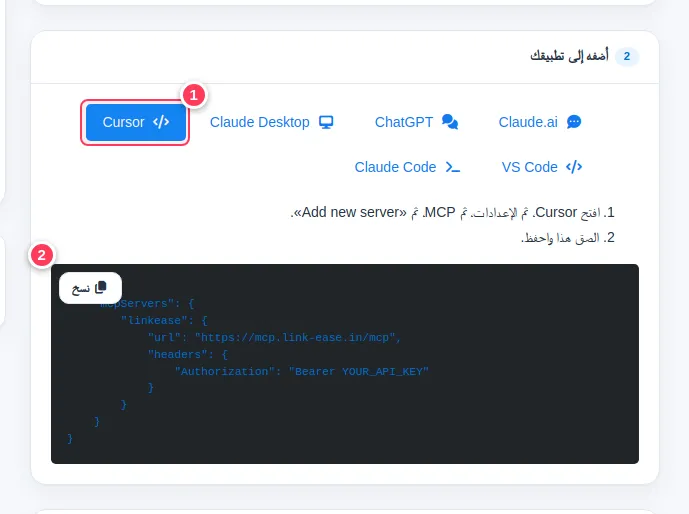Click the "headers" line in the code
The height and width of the screenshot is (514, 689).
click(188, 355)
